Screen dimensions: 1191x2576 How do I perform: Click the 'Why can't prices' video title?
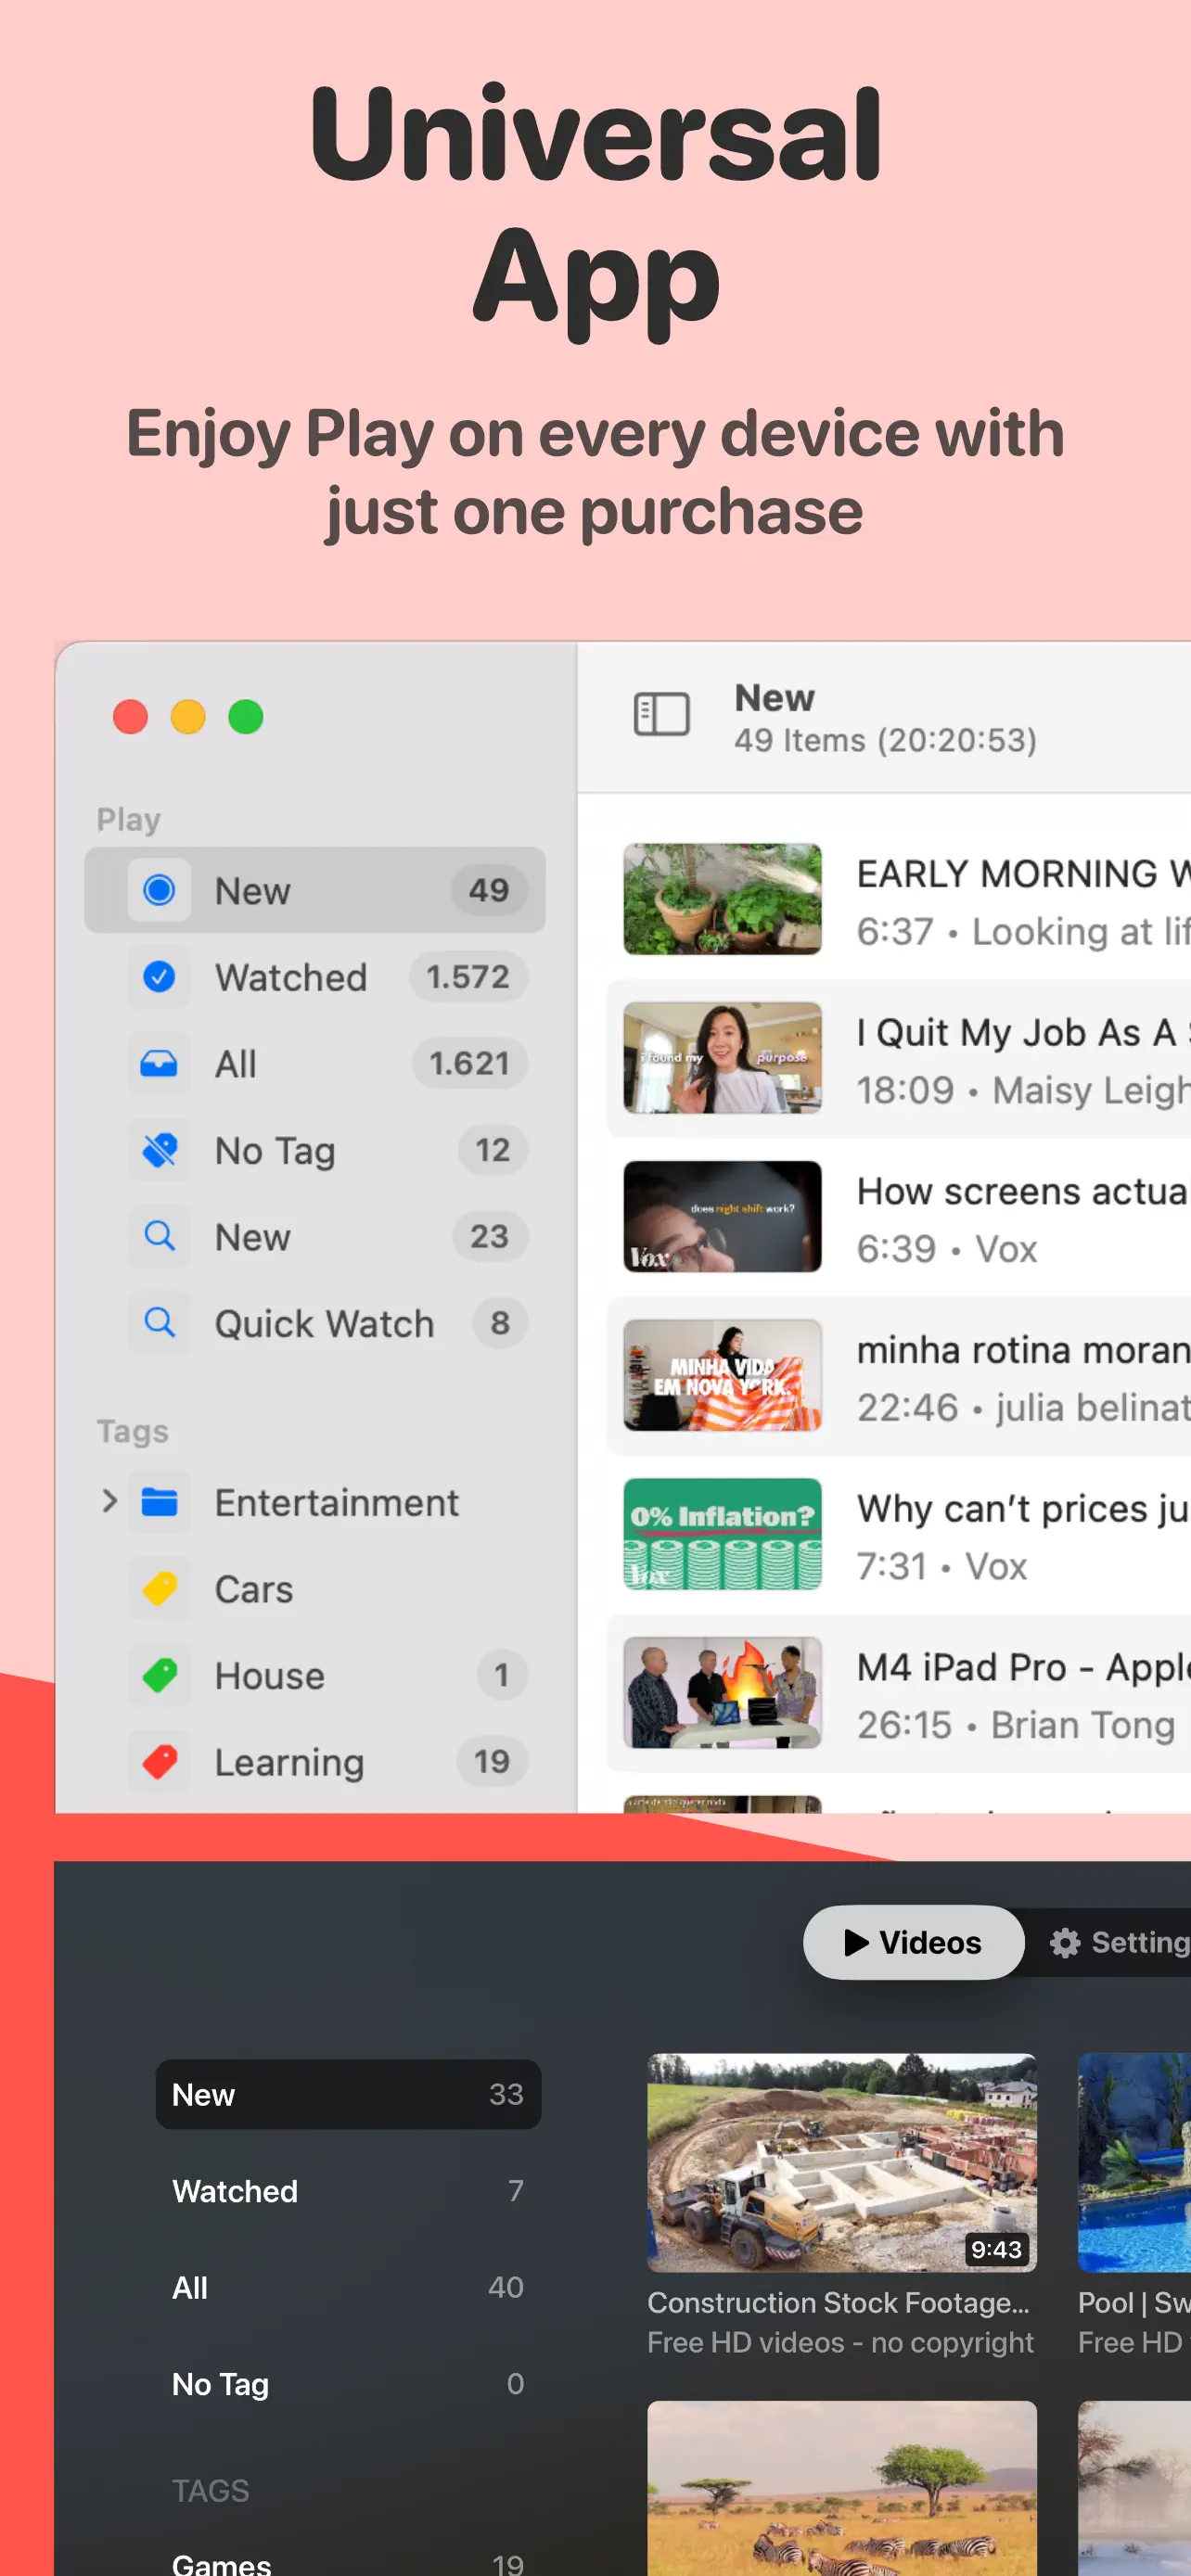pyautogui.click(x=1023, y=1509)
